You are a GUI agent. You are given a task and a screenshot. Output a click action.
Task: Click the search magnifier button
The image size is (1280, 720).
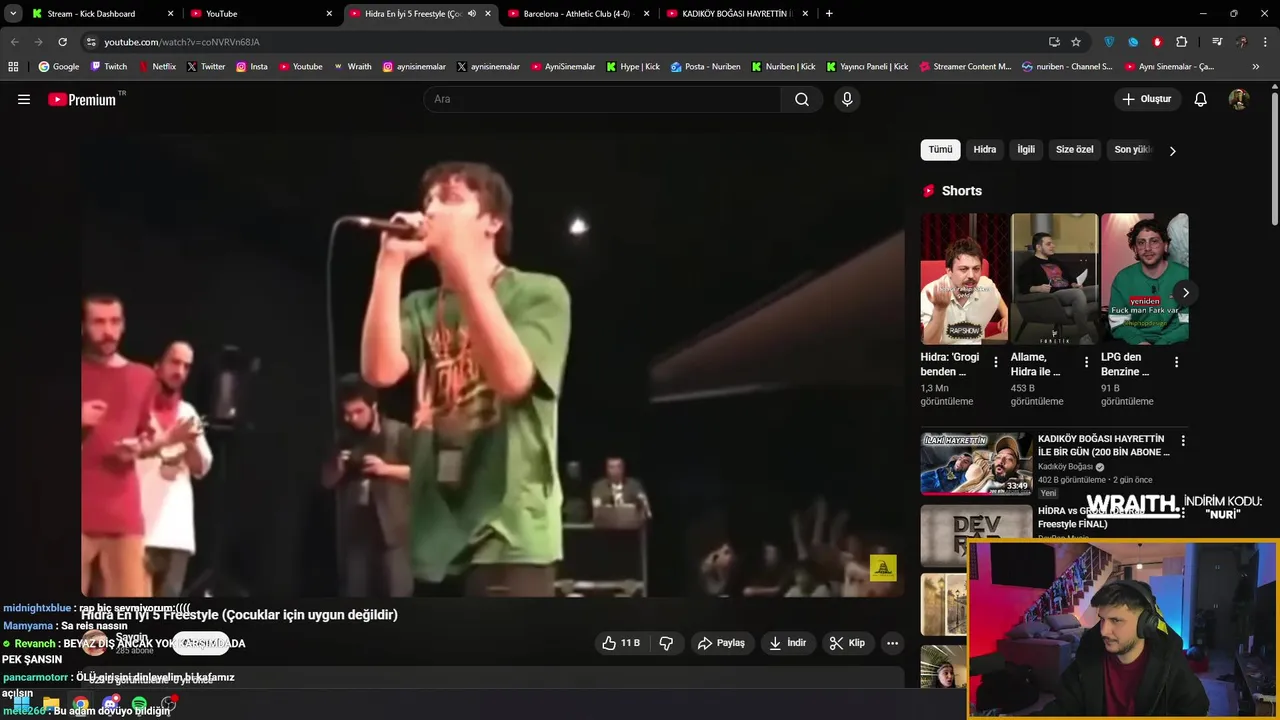pyautogui.click(x=802, y=99)
